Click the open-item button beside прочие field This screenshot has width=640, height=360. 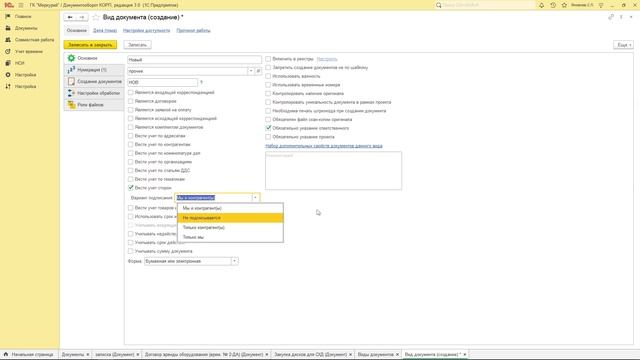pyautogui.click(x=258, y=71)
